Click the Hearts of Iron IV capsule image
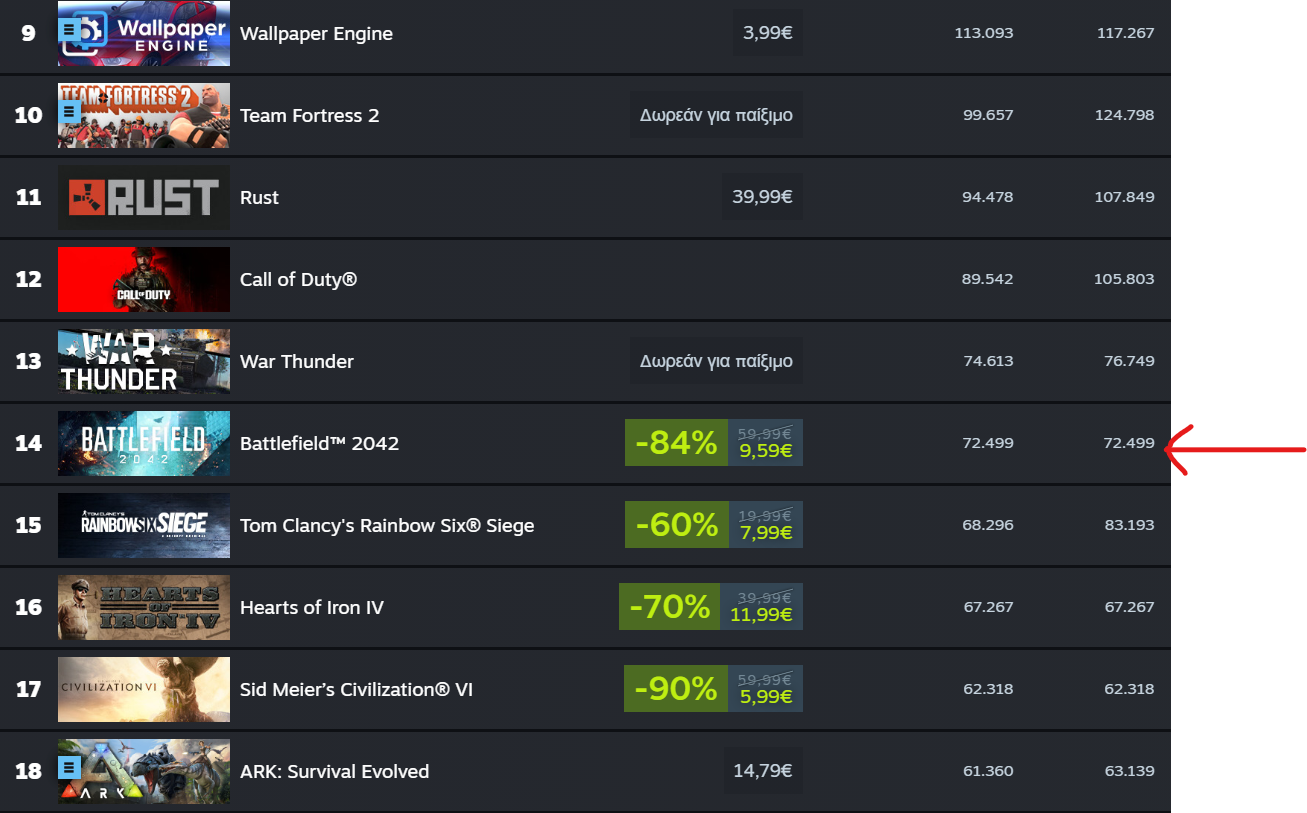The image size is (1307, 813). (144, 608)
